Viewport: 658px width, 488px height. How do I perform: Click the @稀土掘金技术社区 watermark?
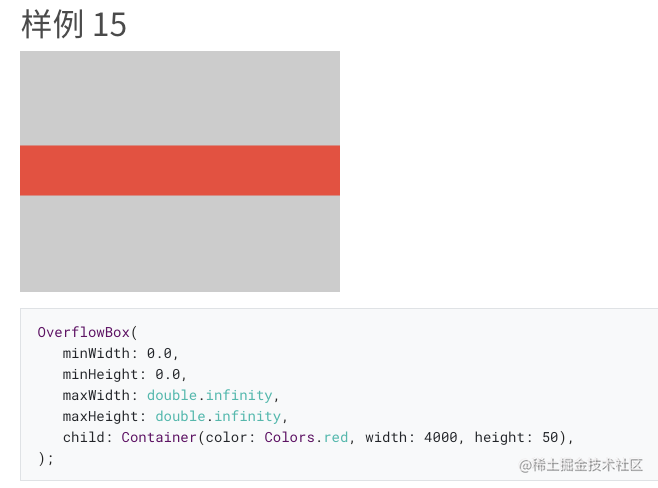click(x=581, y=465)
